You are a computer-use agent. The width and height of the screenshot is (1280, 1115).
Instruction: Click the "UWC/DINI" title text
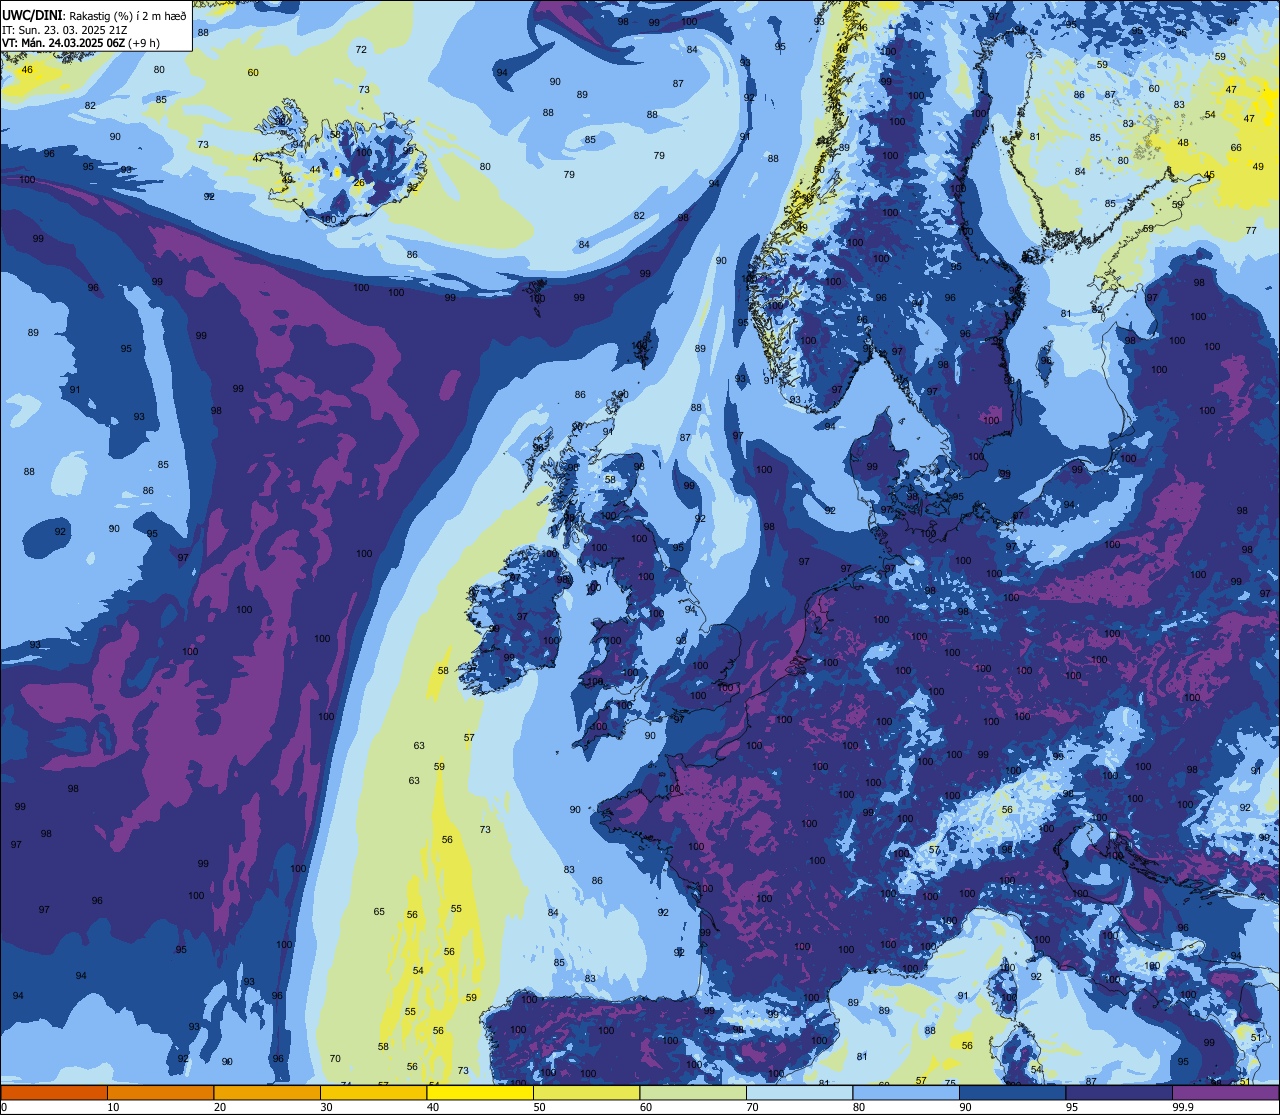coord(32,16)
